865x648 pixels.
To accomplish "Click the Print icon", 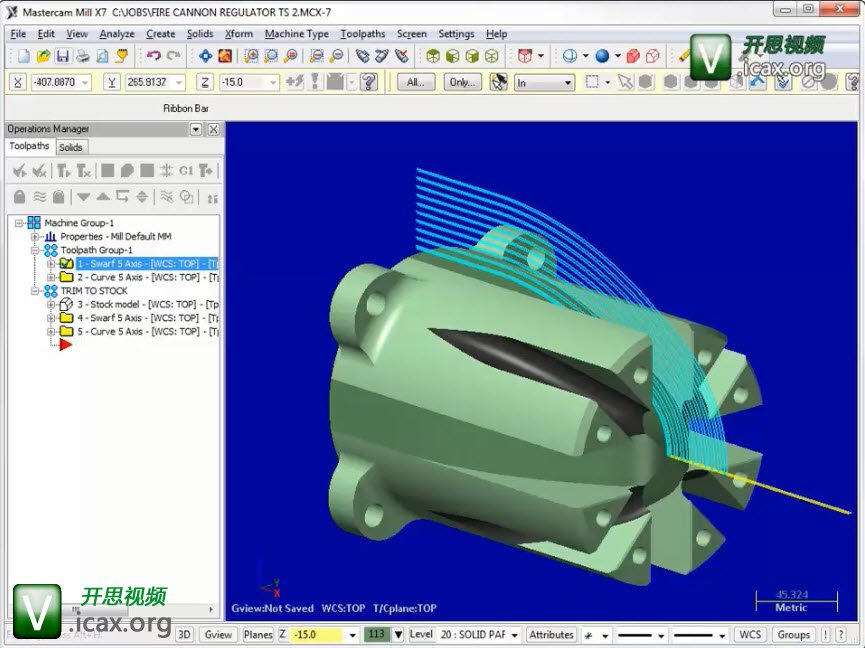I will [82, 56].
